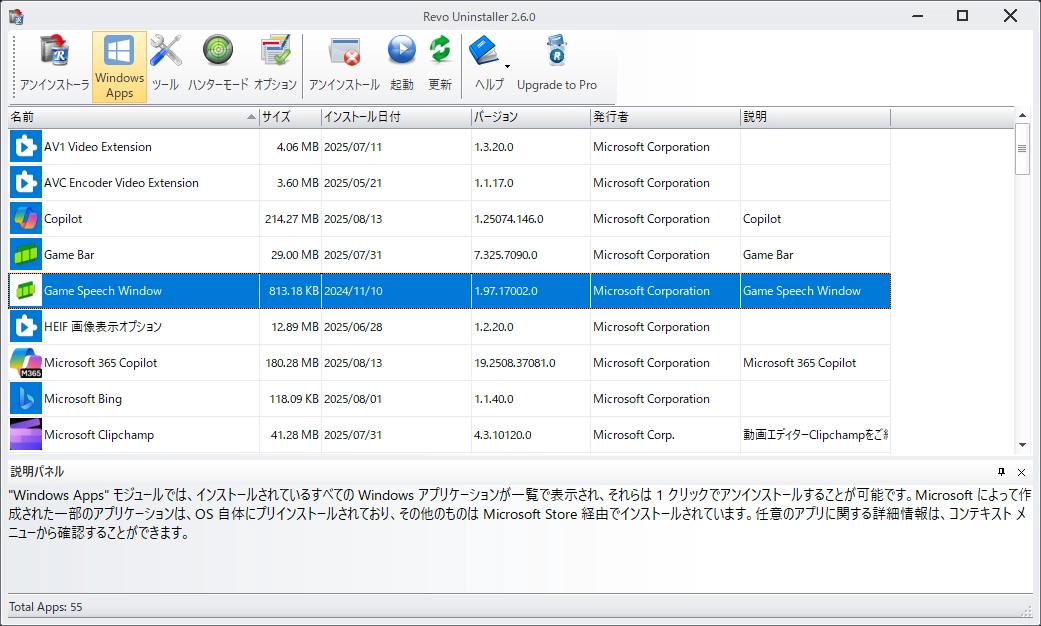Pin the 説明パネル with pushpin icon
The image size is (1041, 626).
1001,472
